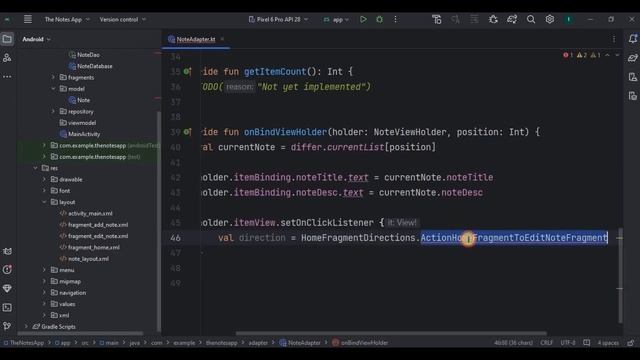Click CRLF line separator status

coord(547,343)
